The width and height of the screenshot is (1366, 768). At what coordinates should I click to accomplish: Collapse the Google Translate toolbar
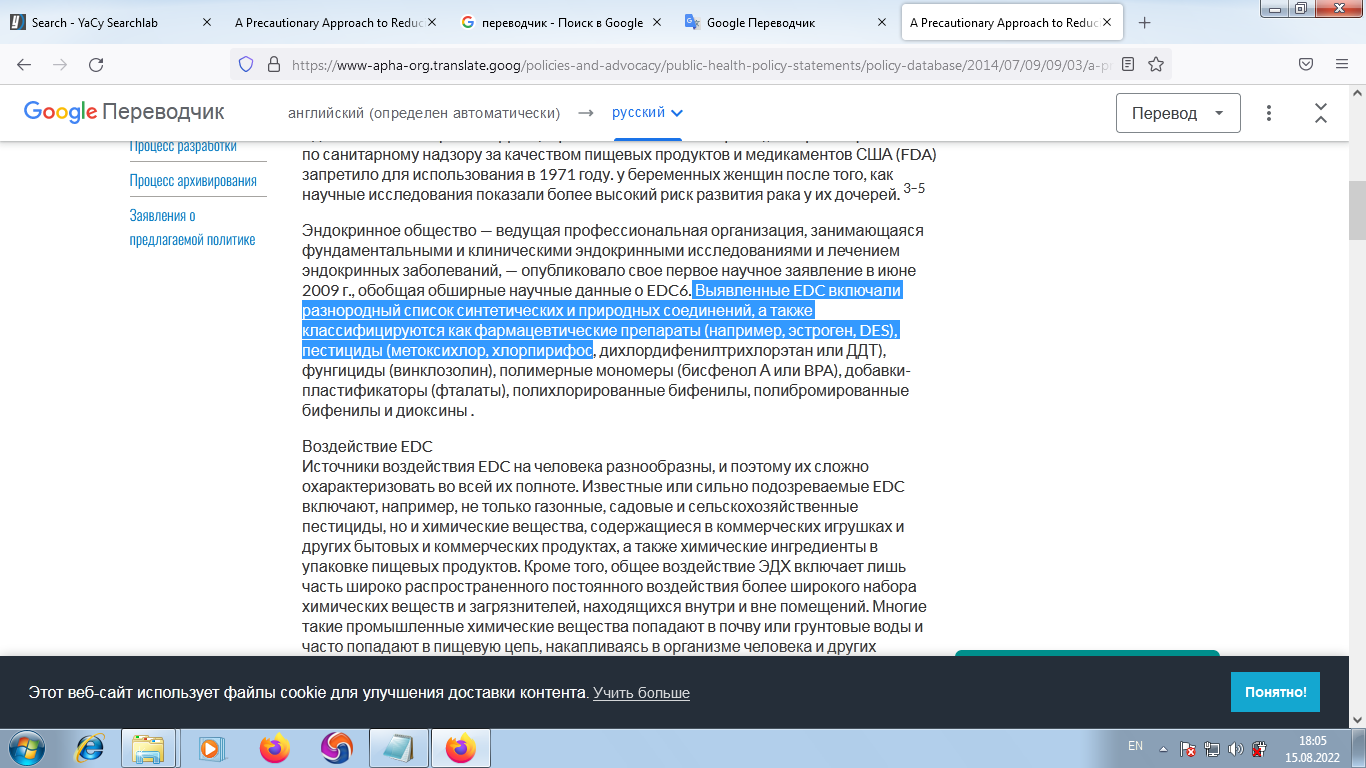[1321, 113]
